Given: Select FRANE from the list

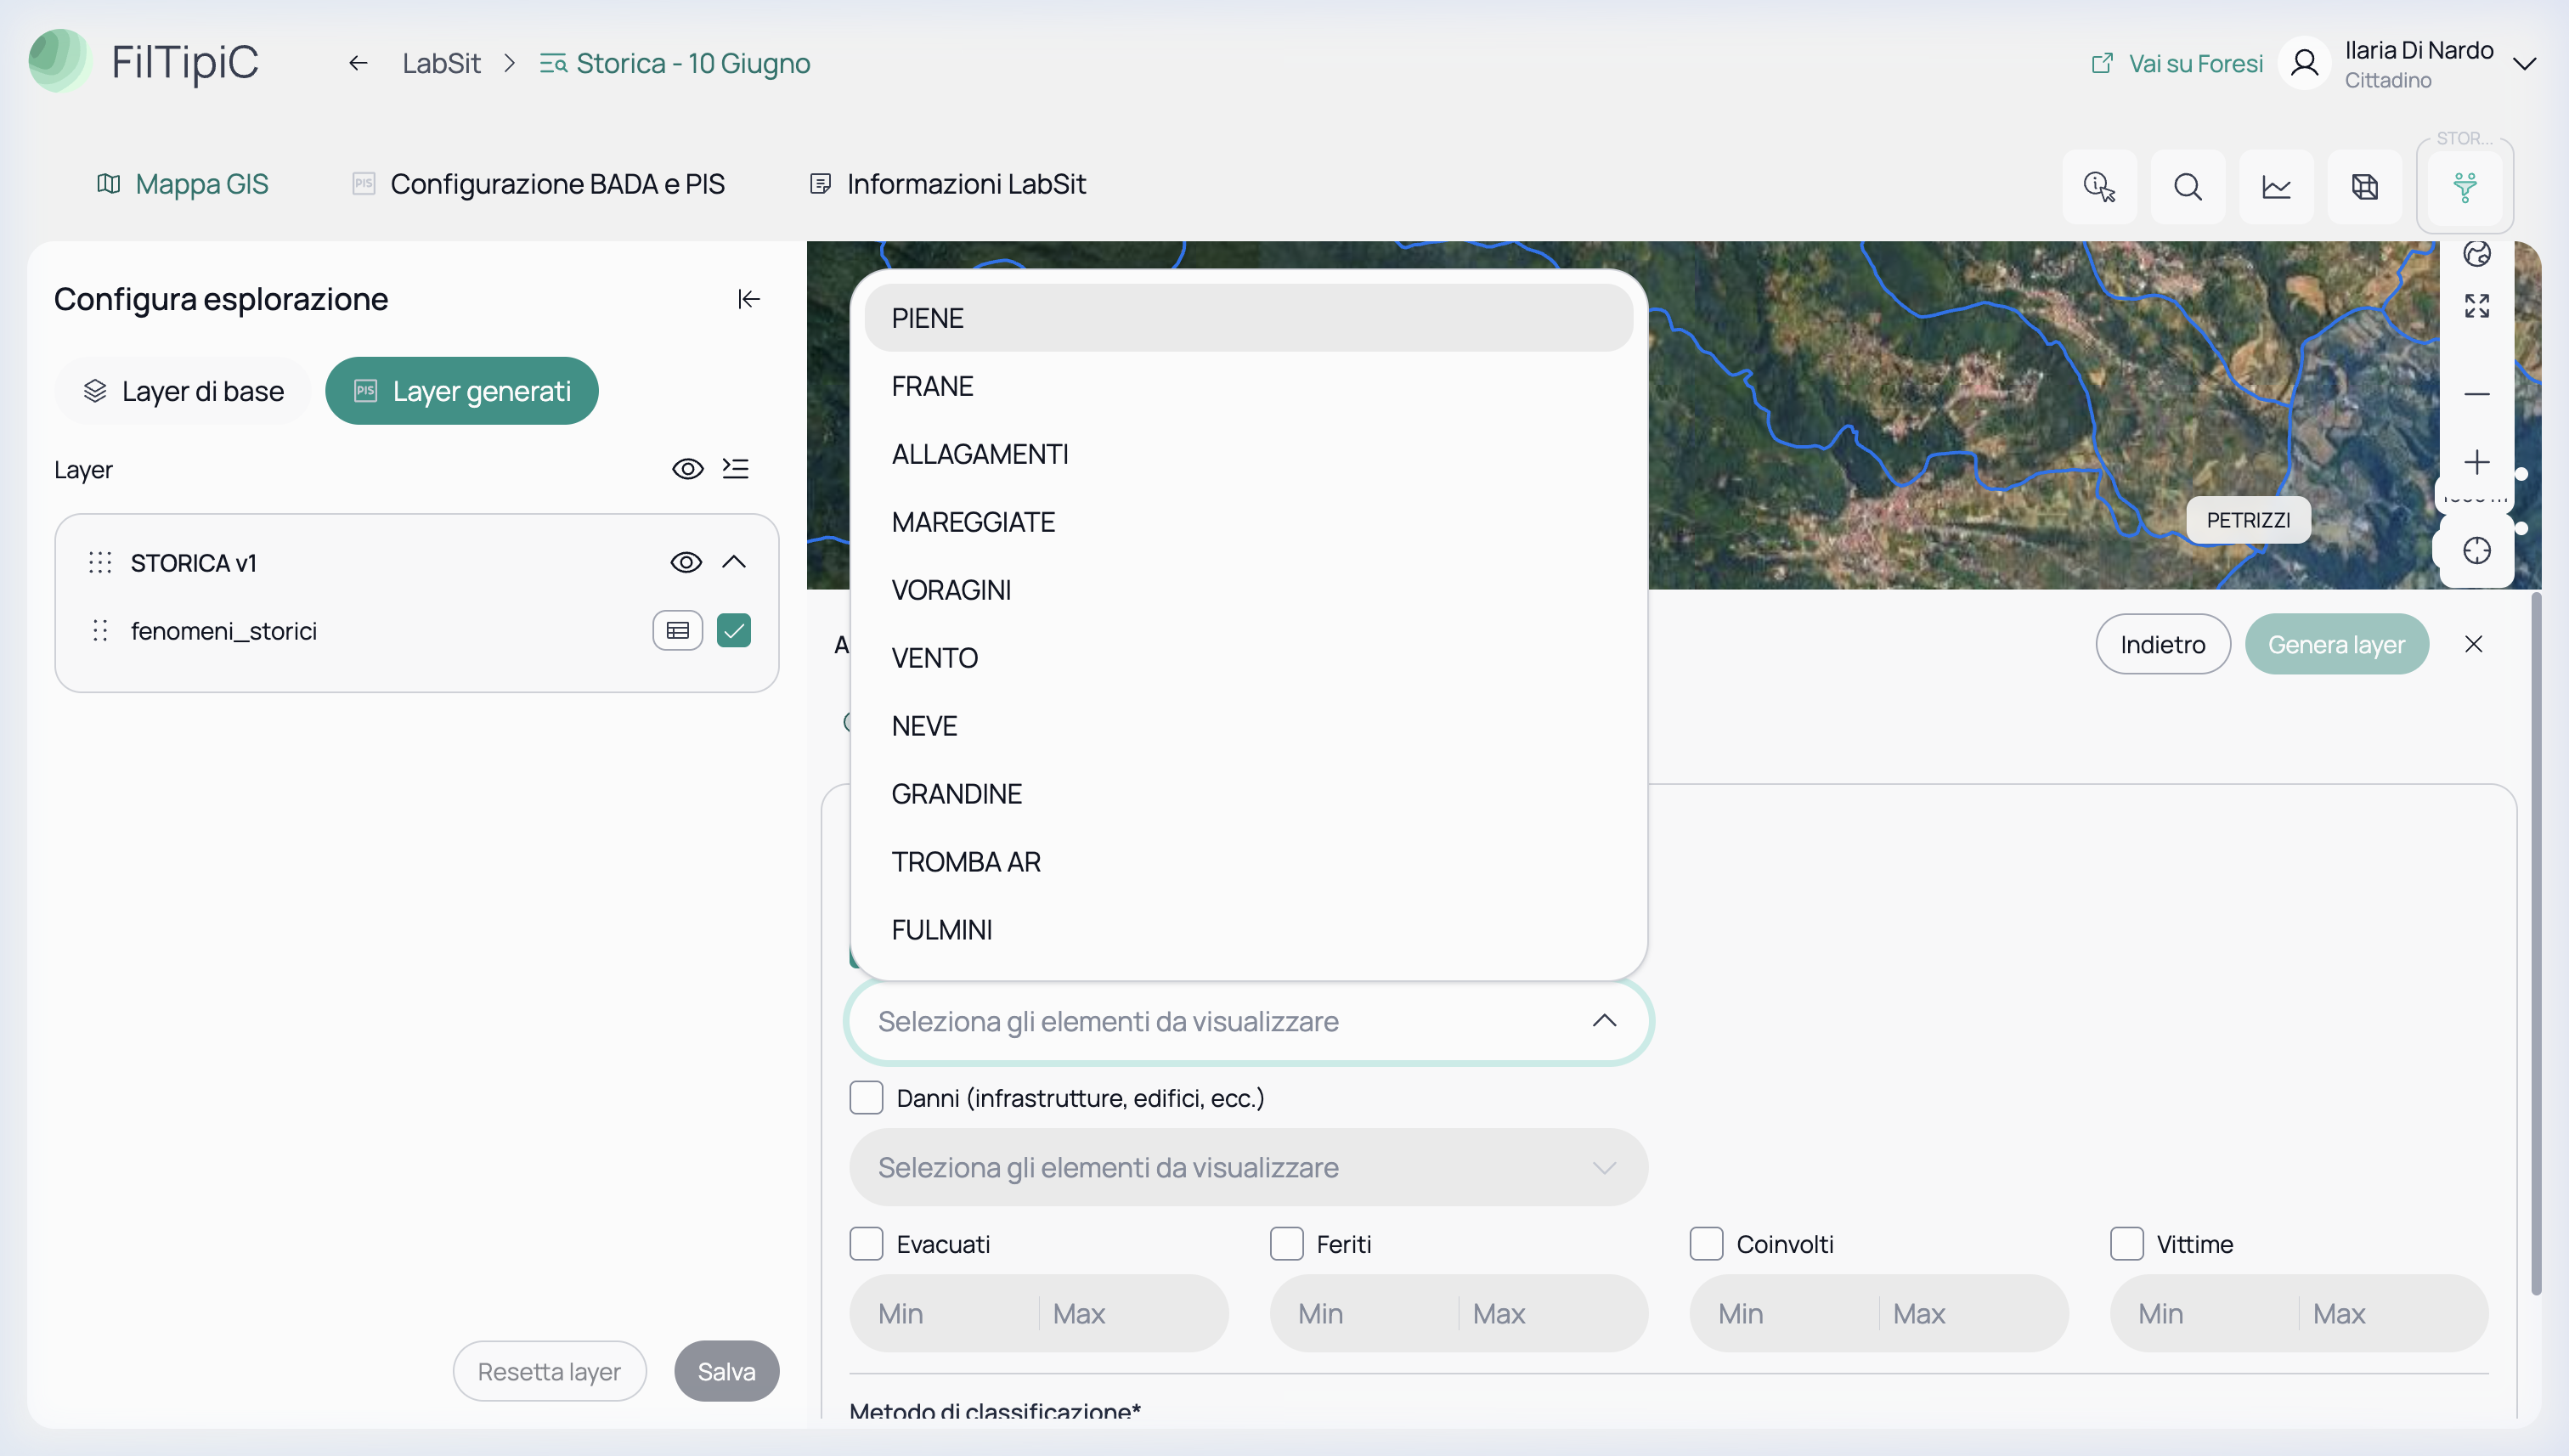Looking at the screenshot, I should pyautogui.click(x=1248, y=385).
